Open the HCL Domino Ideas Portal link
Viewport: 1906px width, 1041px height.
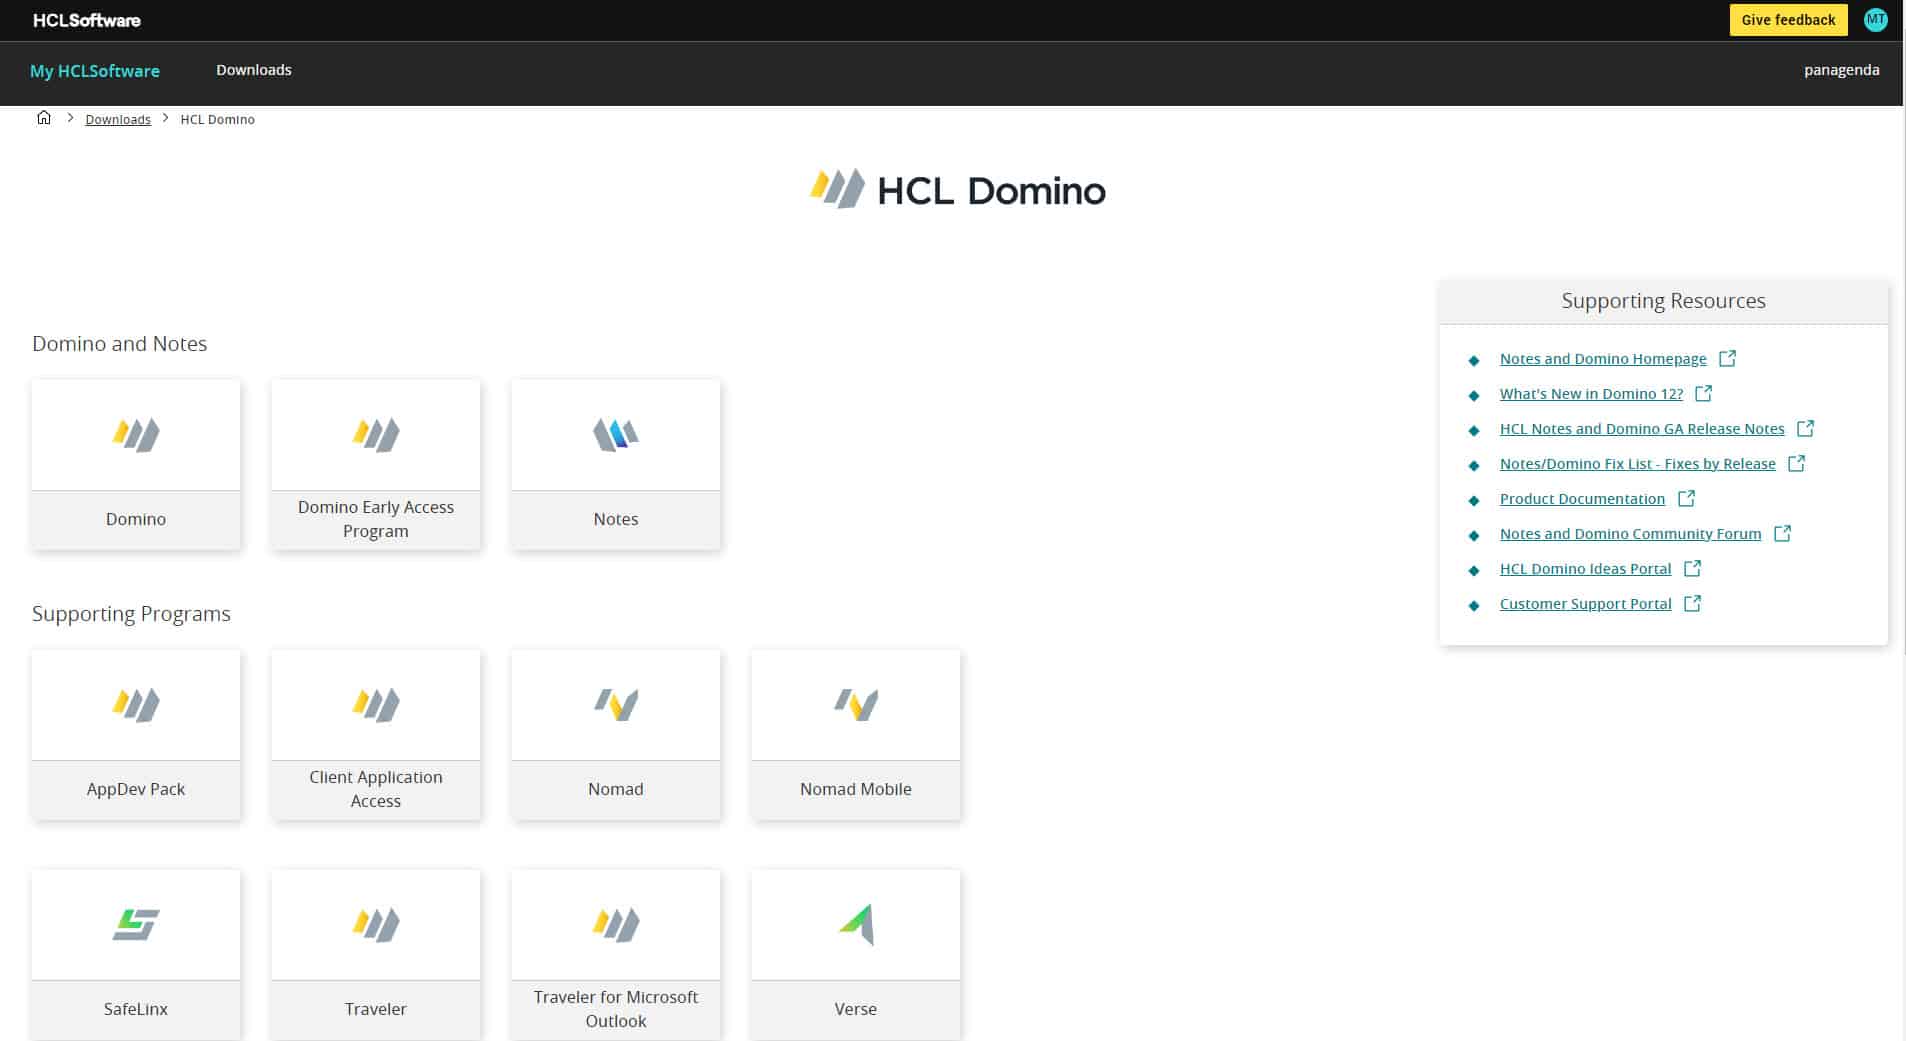tap(1585, 569)
